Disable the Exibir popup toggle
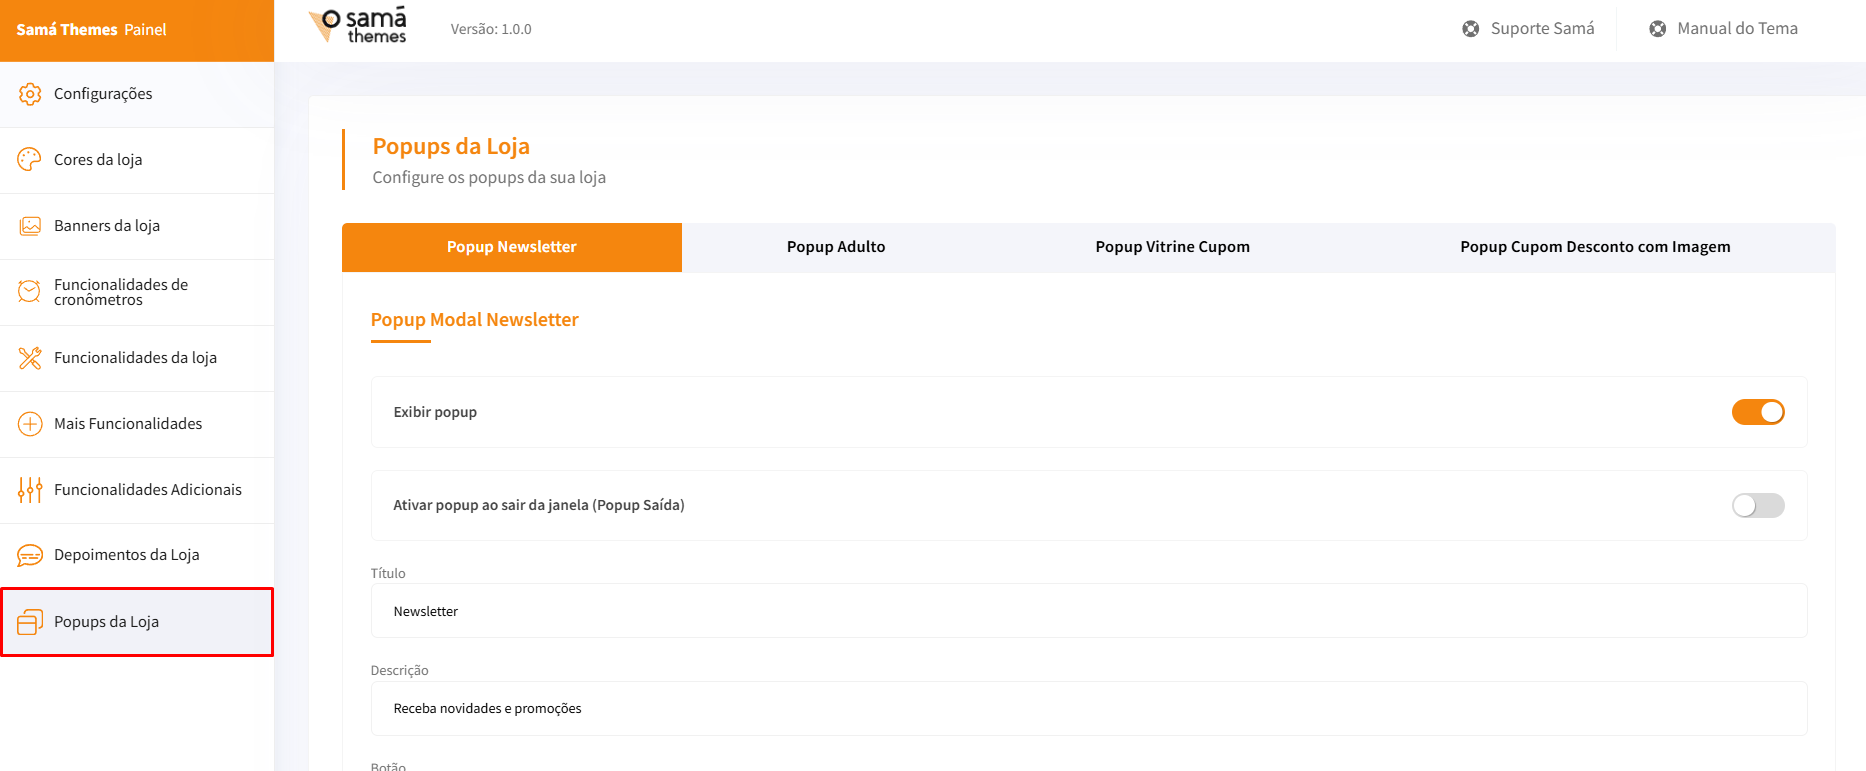The image size is (1866, 771). click(1758, 412)
